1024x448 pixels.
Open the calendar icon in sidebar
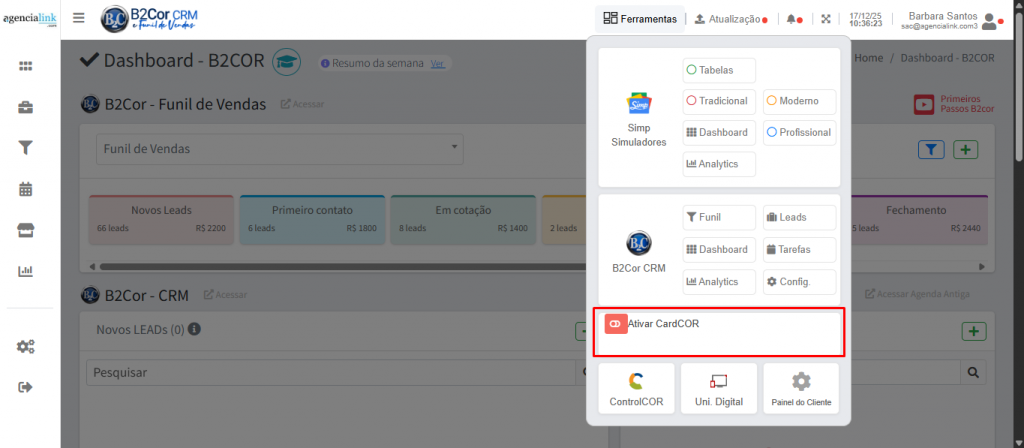(26, 189)
